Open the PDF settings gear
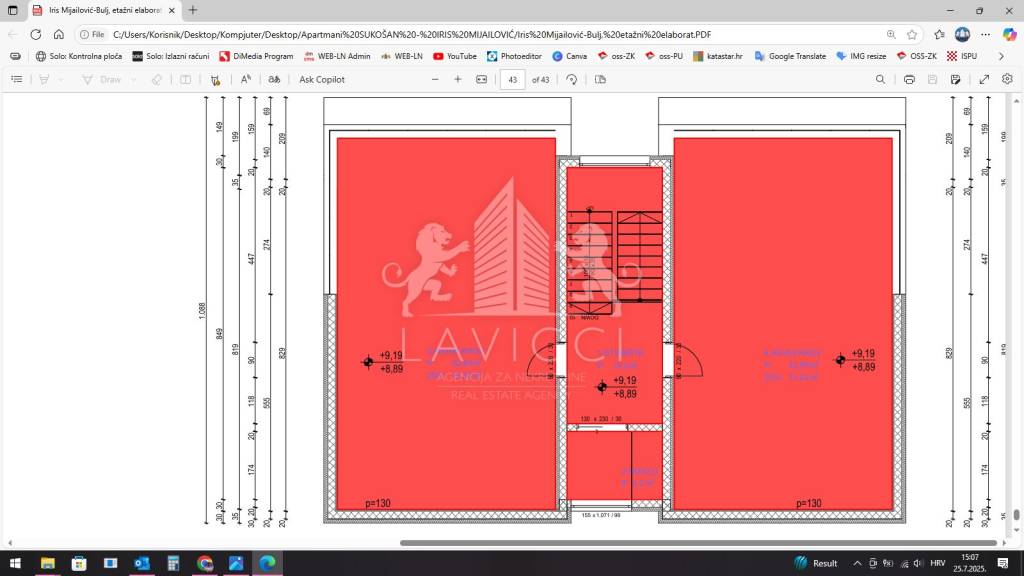The height and width of the screenshot is (576, 1024). tap(1007, 79)
